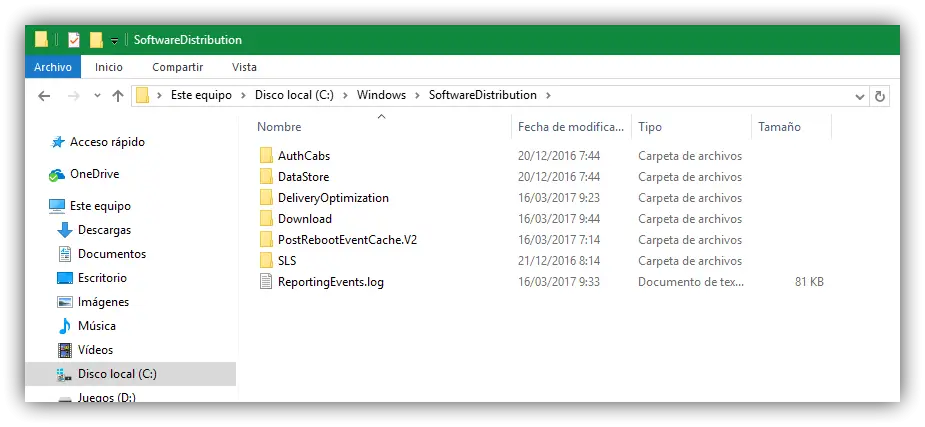Click the date 16/03/2017 9:44
This screenshot has height=427, width=925.
tap(559, 219)
